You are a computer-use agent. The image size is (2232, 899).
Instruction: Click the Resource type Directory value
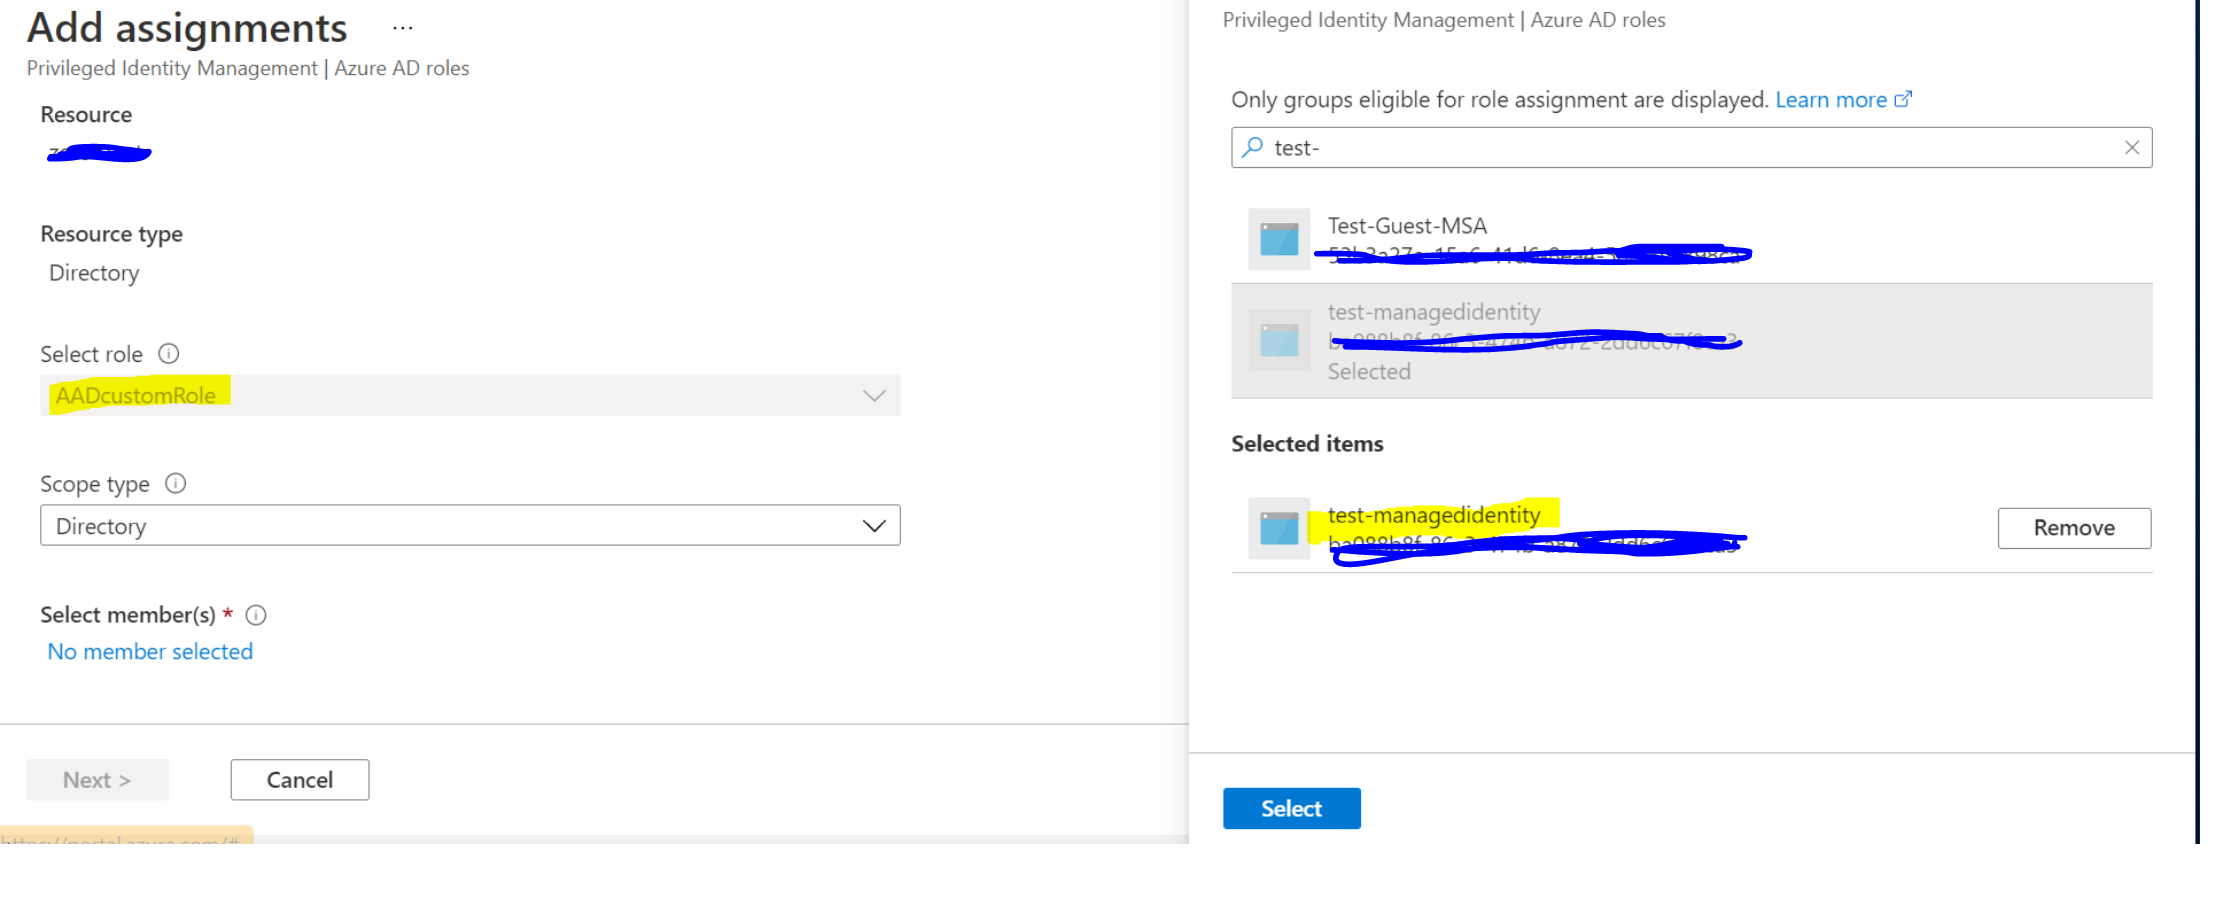click(94, 273)
